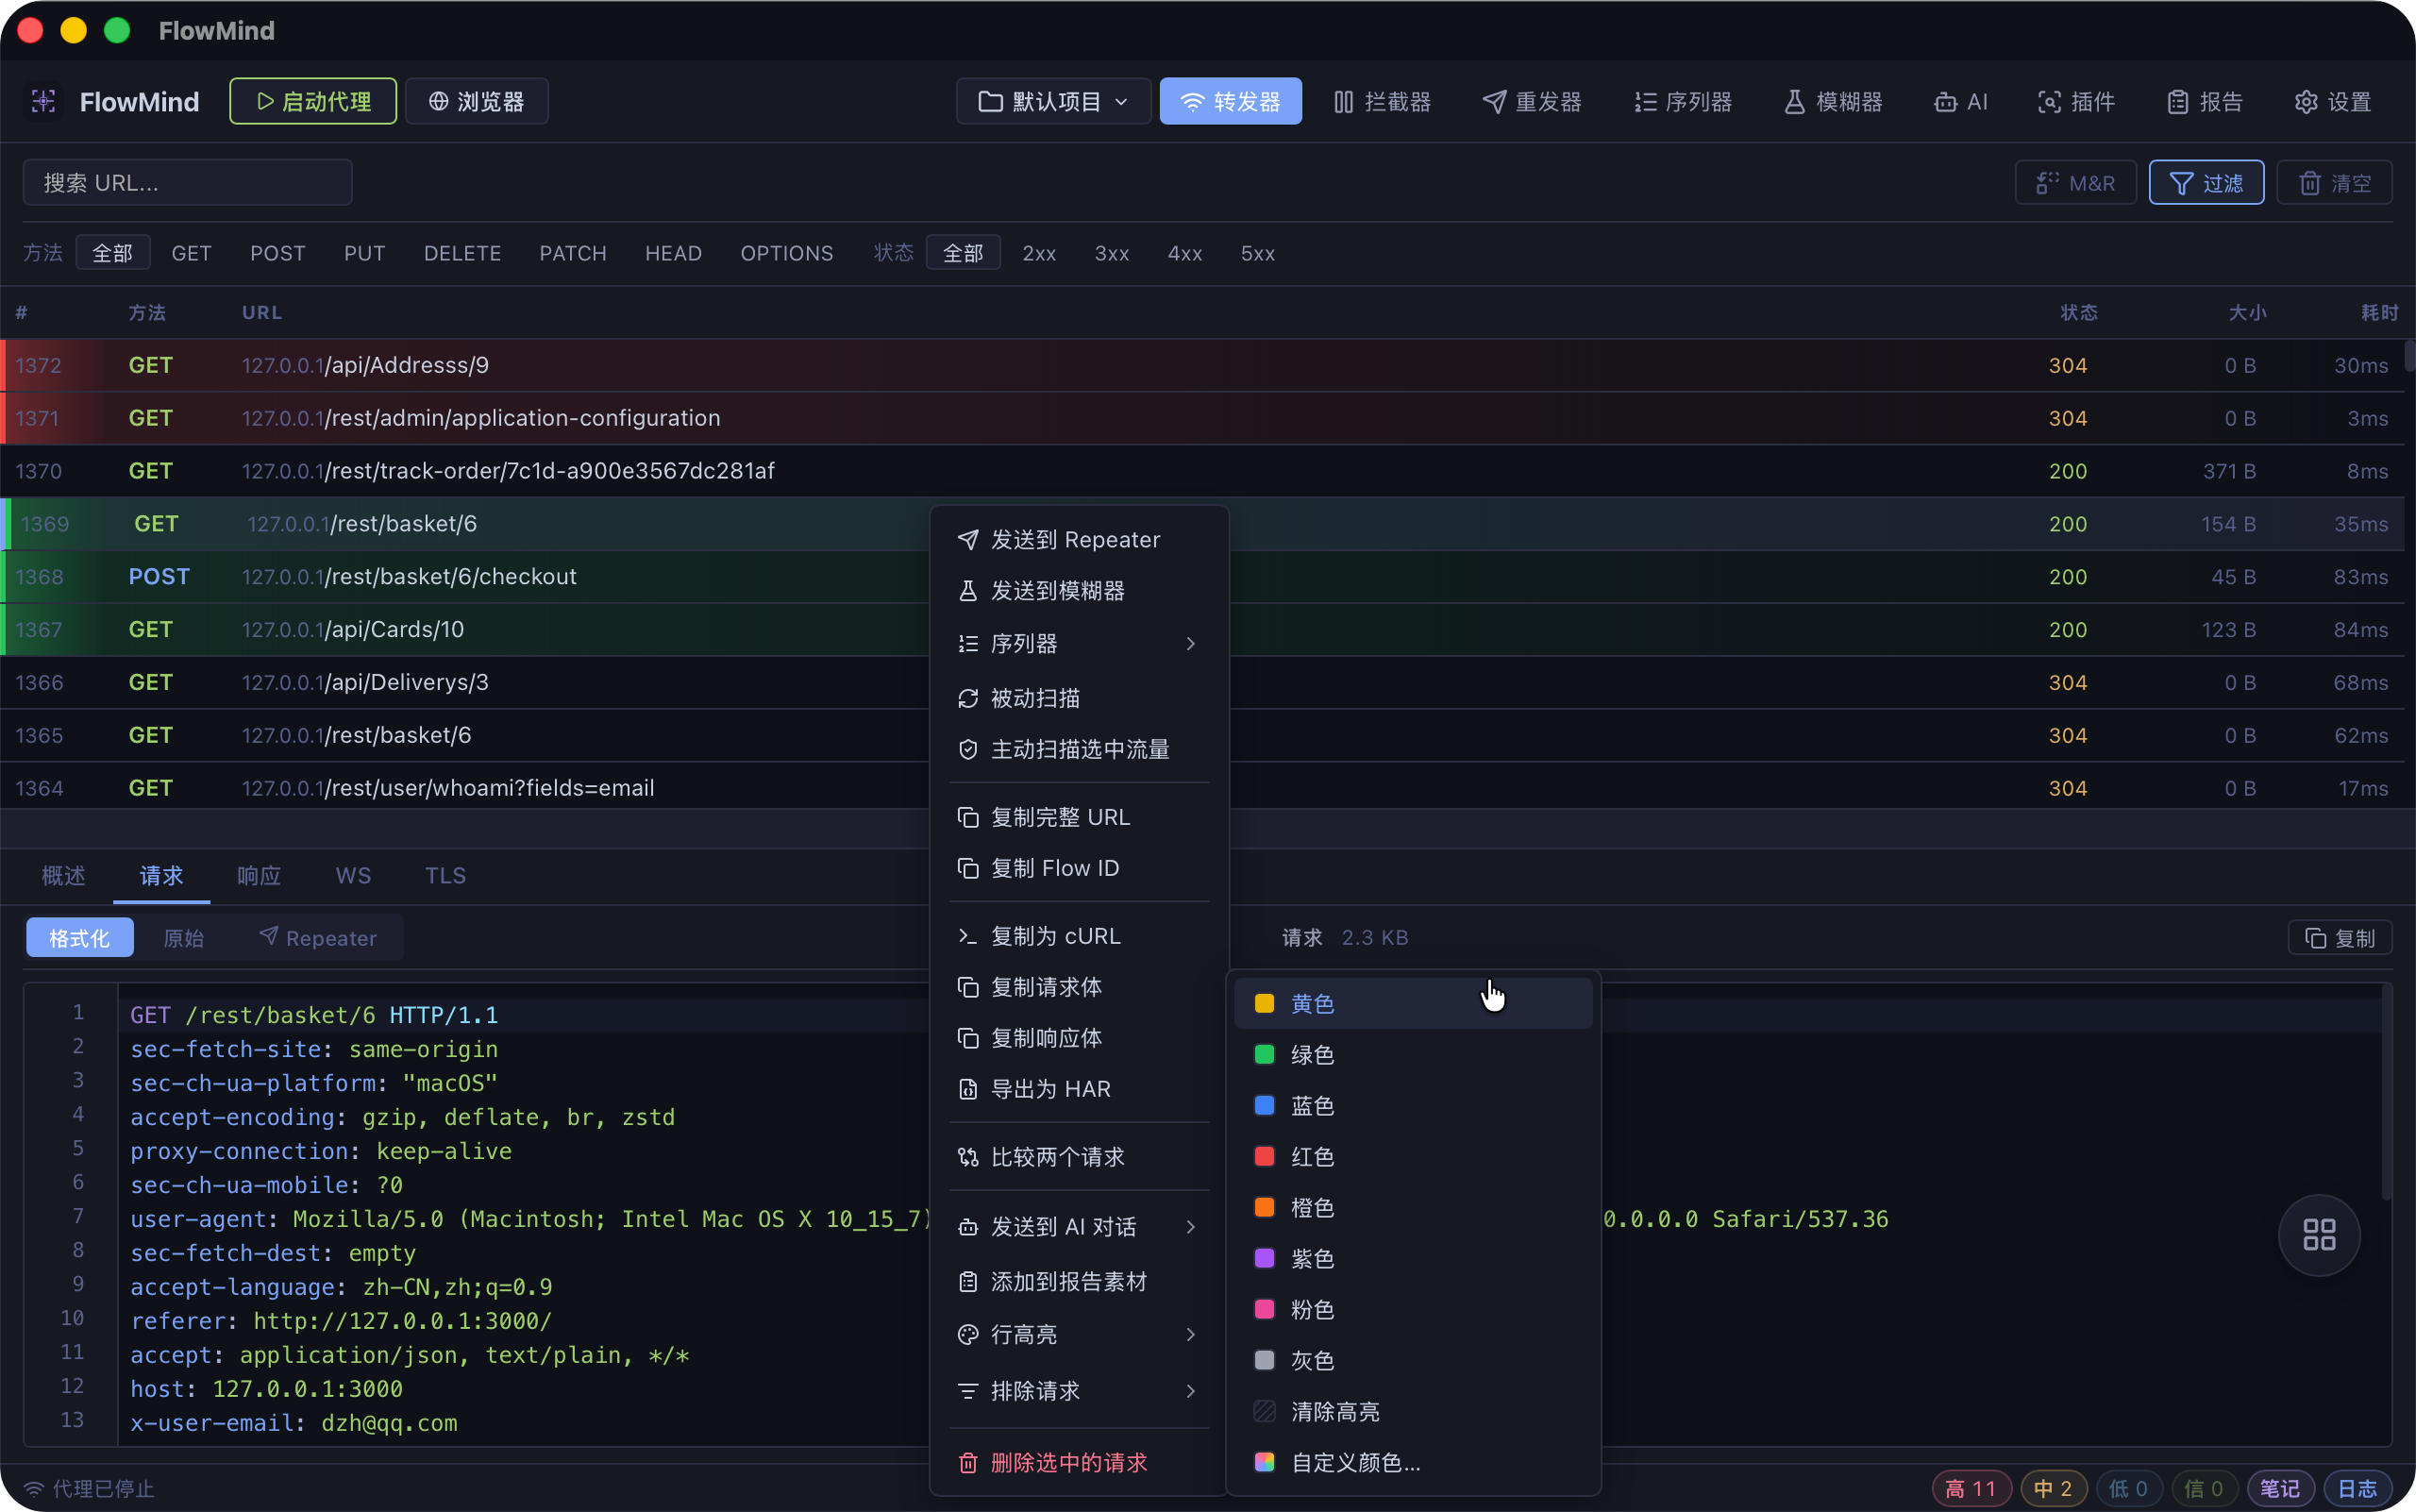Click the 搜索 URL search field
This screenshot has width=2416, height=1512.
coord(188,183)
